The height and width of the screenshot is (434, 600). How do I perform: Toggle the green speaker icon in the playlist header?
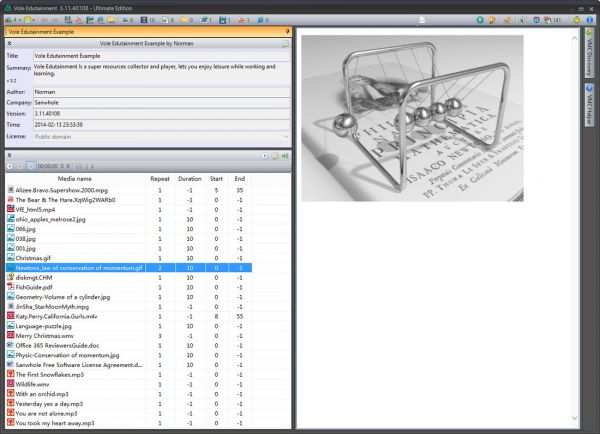(285, 156)
